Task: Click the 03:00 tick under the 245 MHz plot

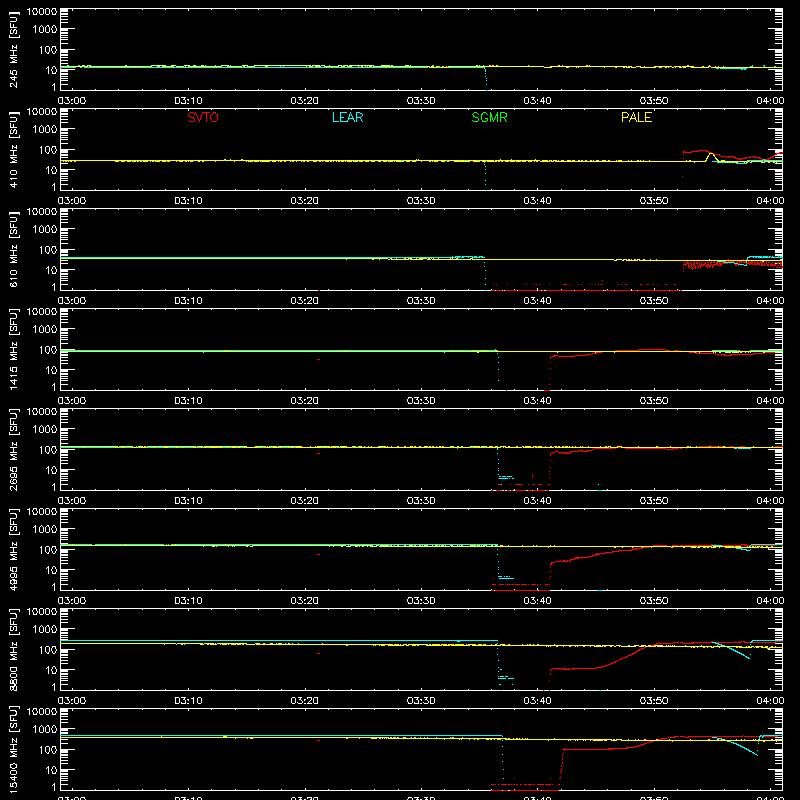Action: [x=72, y=101]
